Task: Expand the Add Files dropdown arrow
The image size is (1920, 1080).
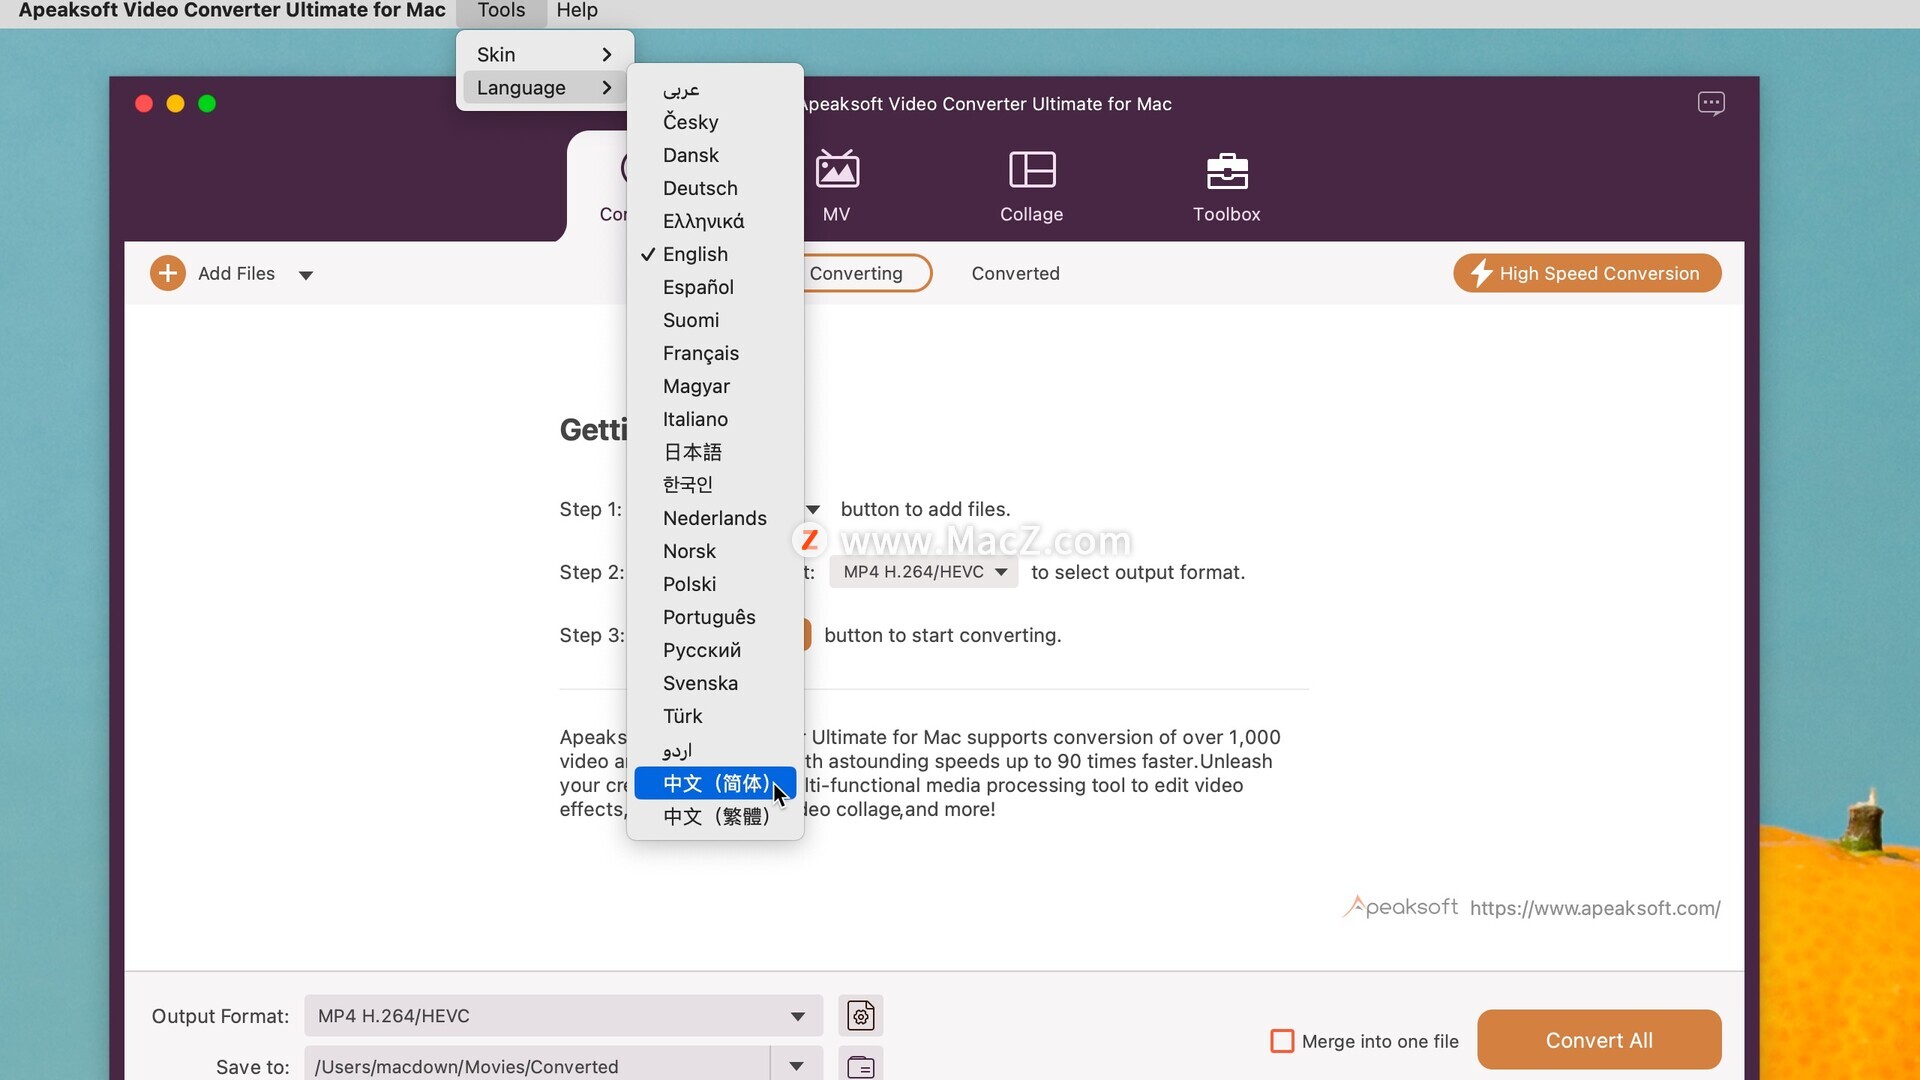Action: tap(306, 275)
